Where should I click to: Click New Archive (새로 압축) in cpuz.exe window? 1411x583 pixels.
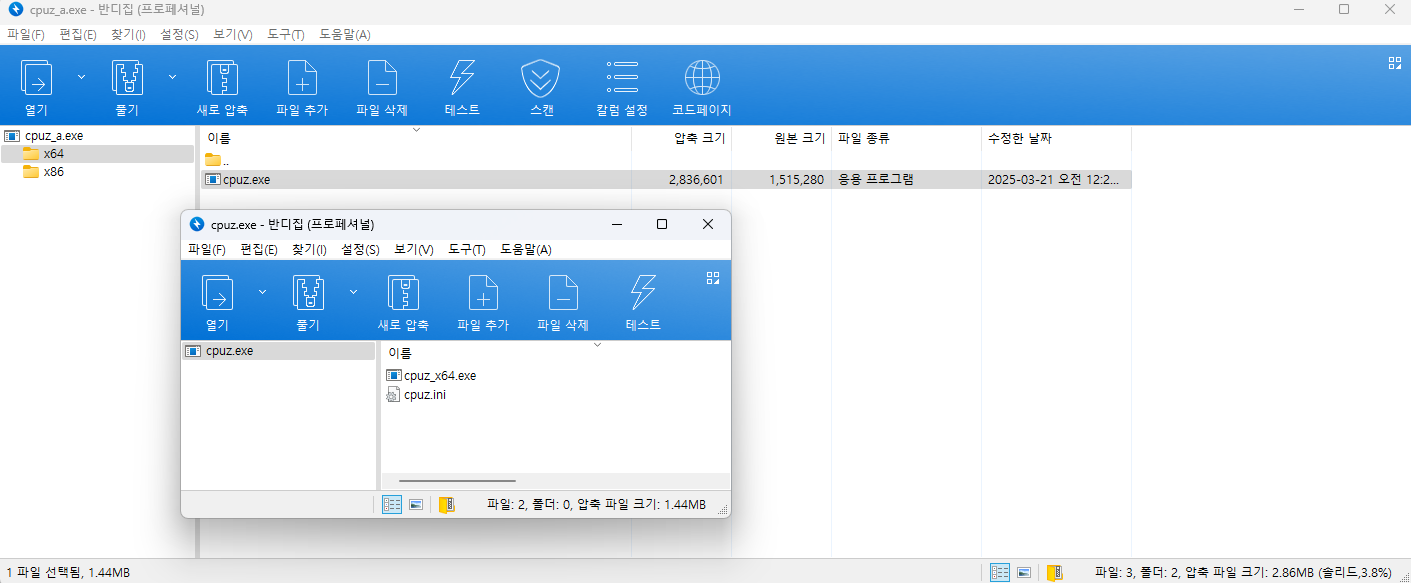tap(403, 303)
